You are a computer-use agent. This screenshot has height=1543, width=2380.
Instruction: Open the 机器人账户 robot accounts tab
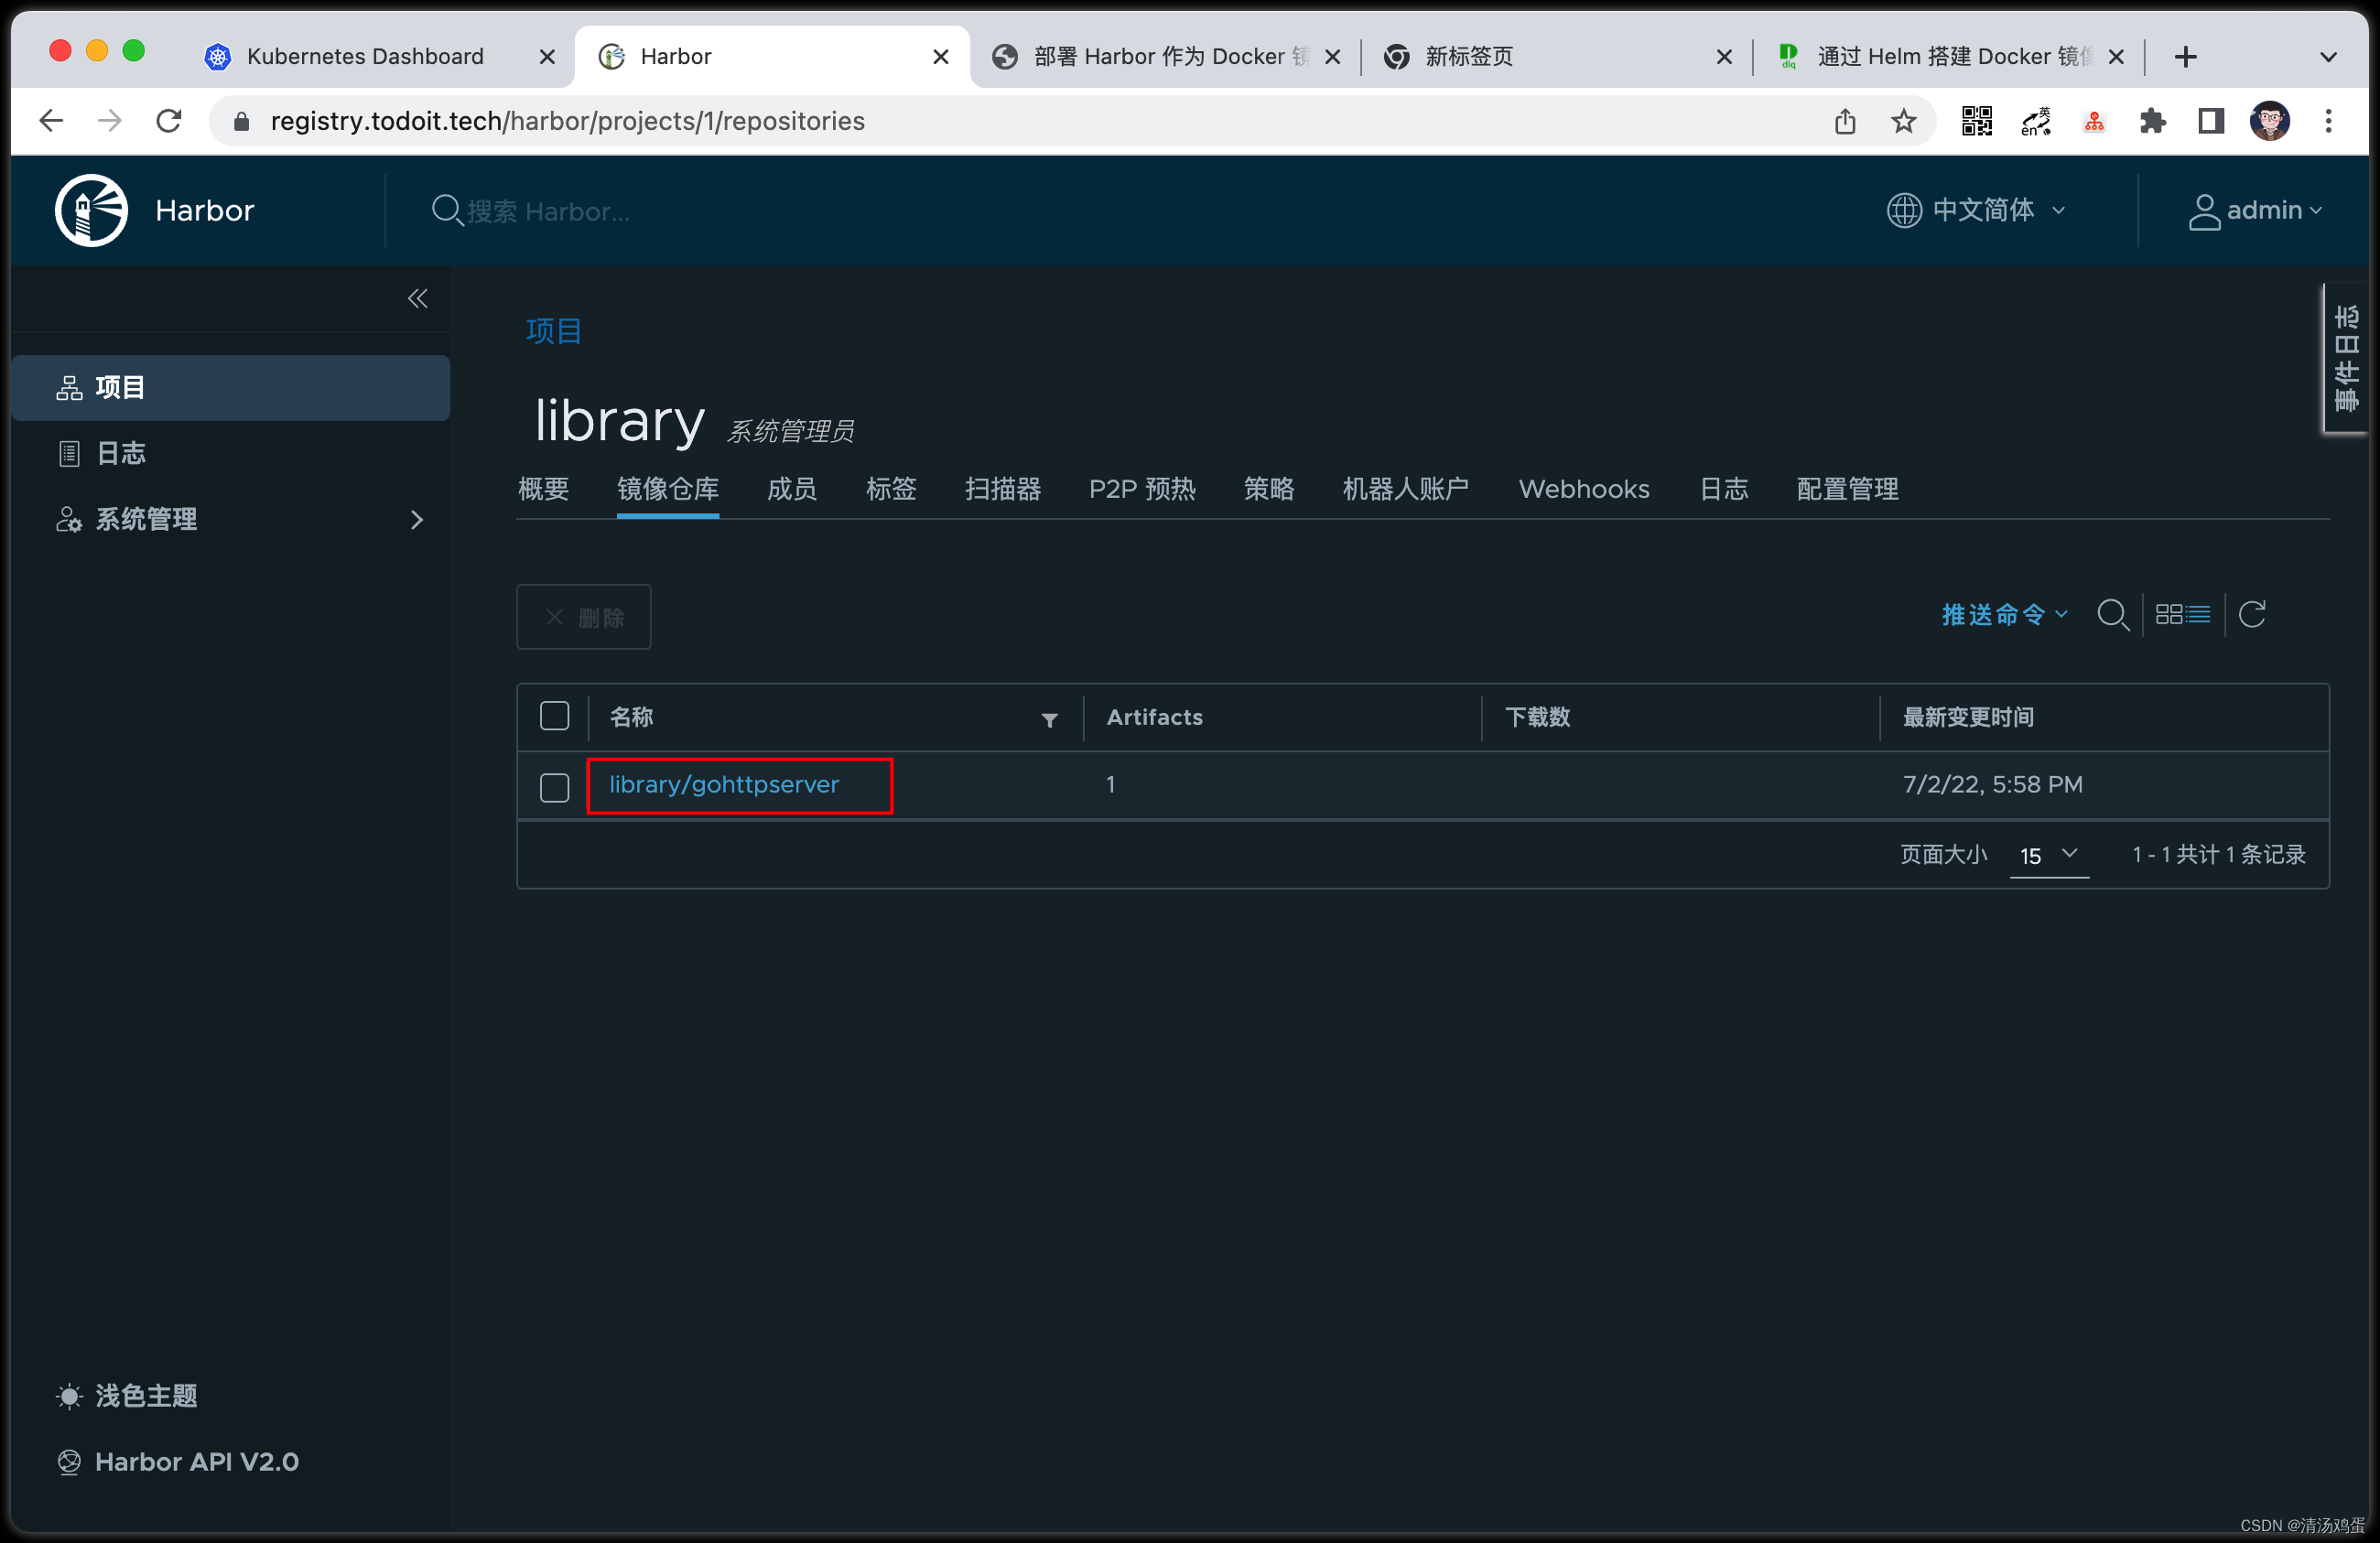tap(1406, 489)
